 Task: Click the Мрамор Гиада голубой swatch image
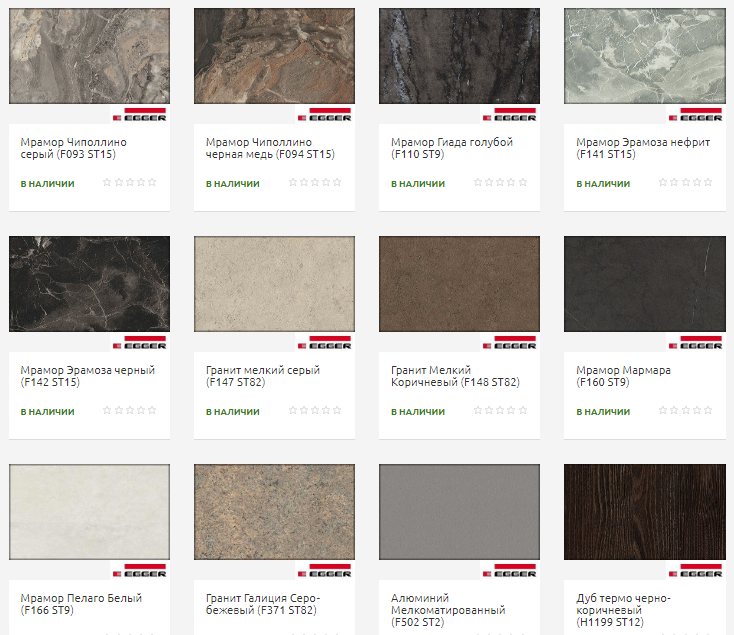coord(459,56)
